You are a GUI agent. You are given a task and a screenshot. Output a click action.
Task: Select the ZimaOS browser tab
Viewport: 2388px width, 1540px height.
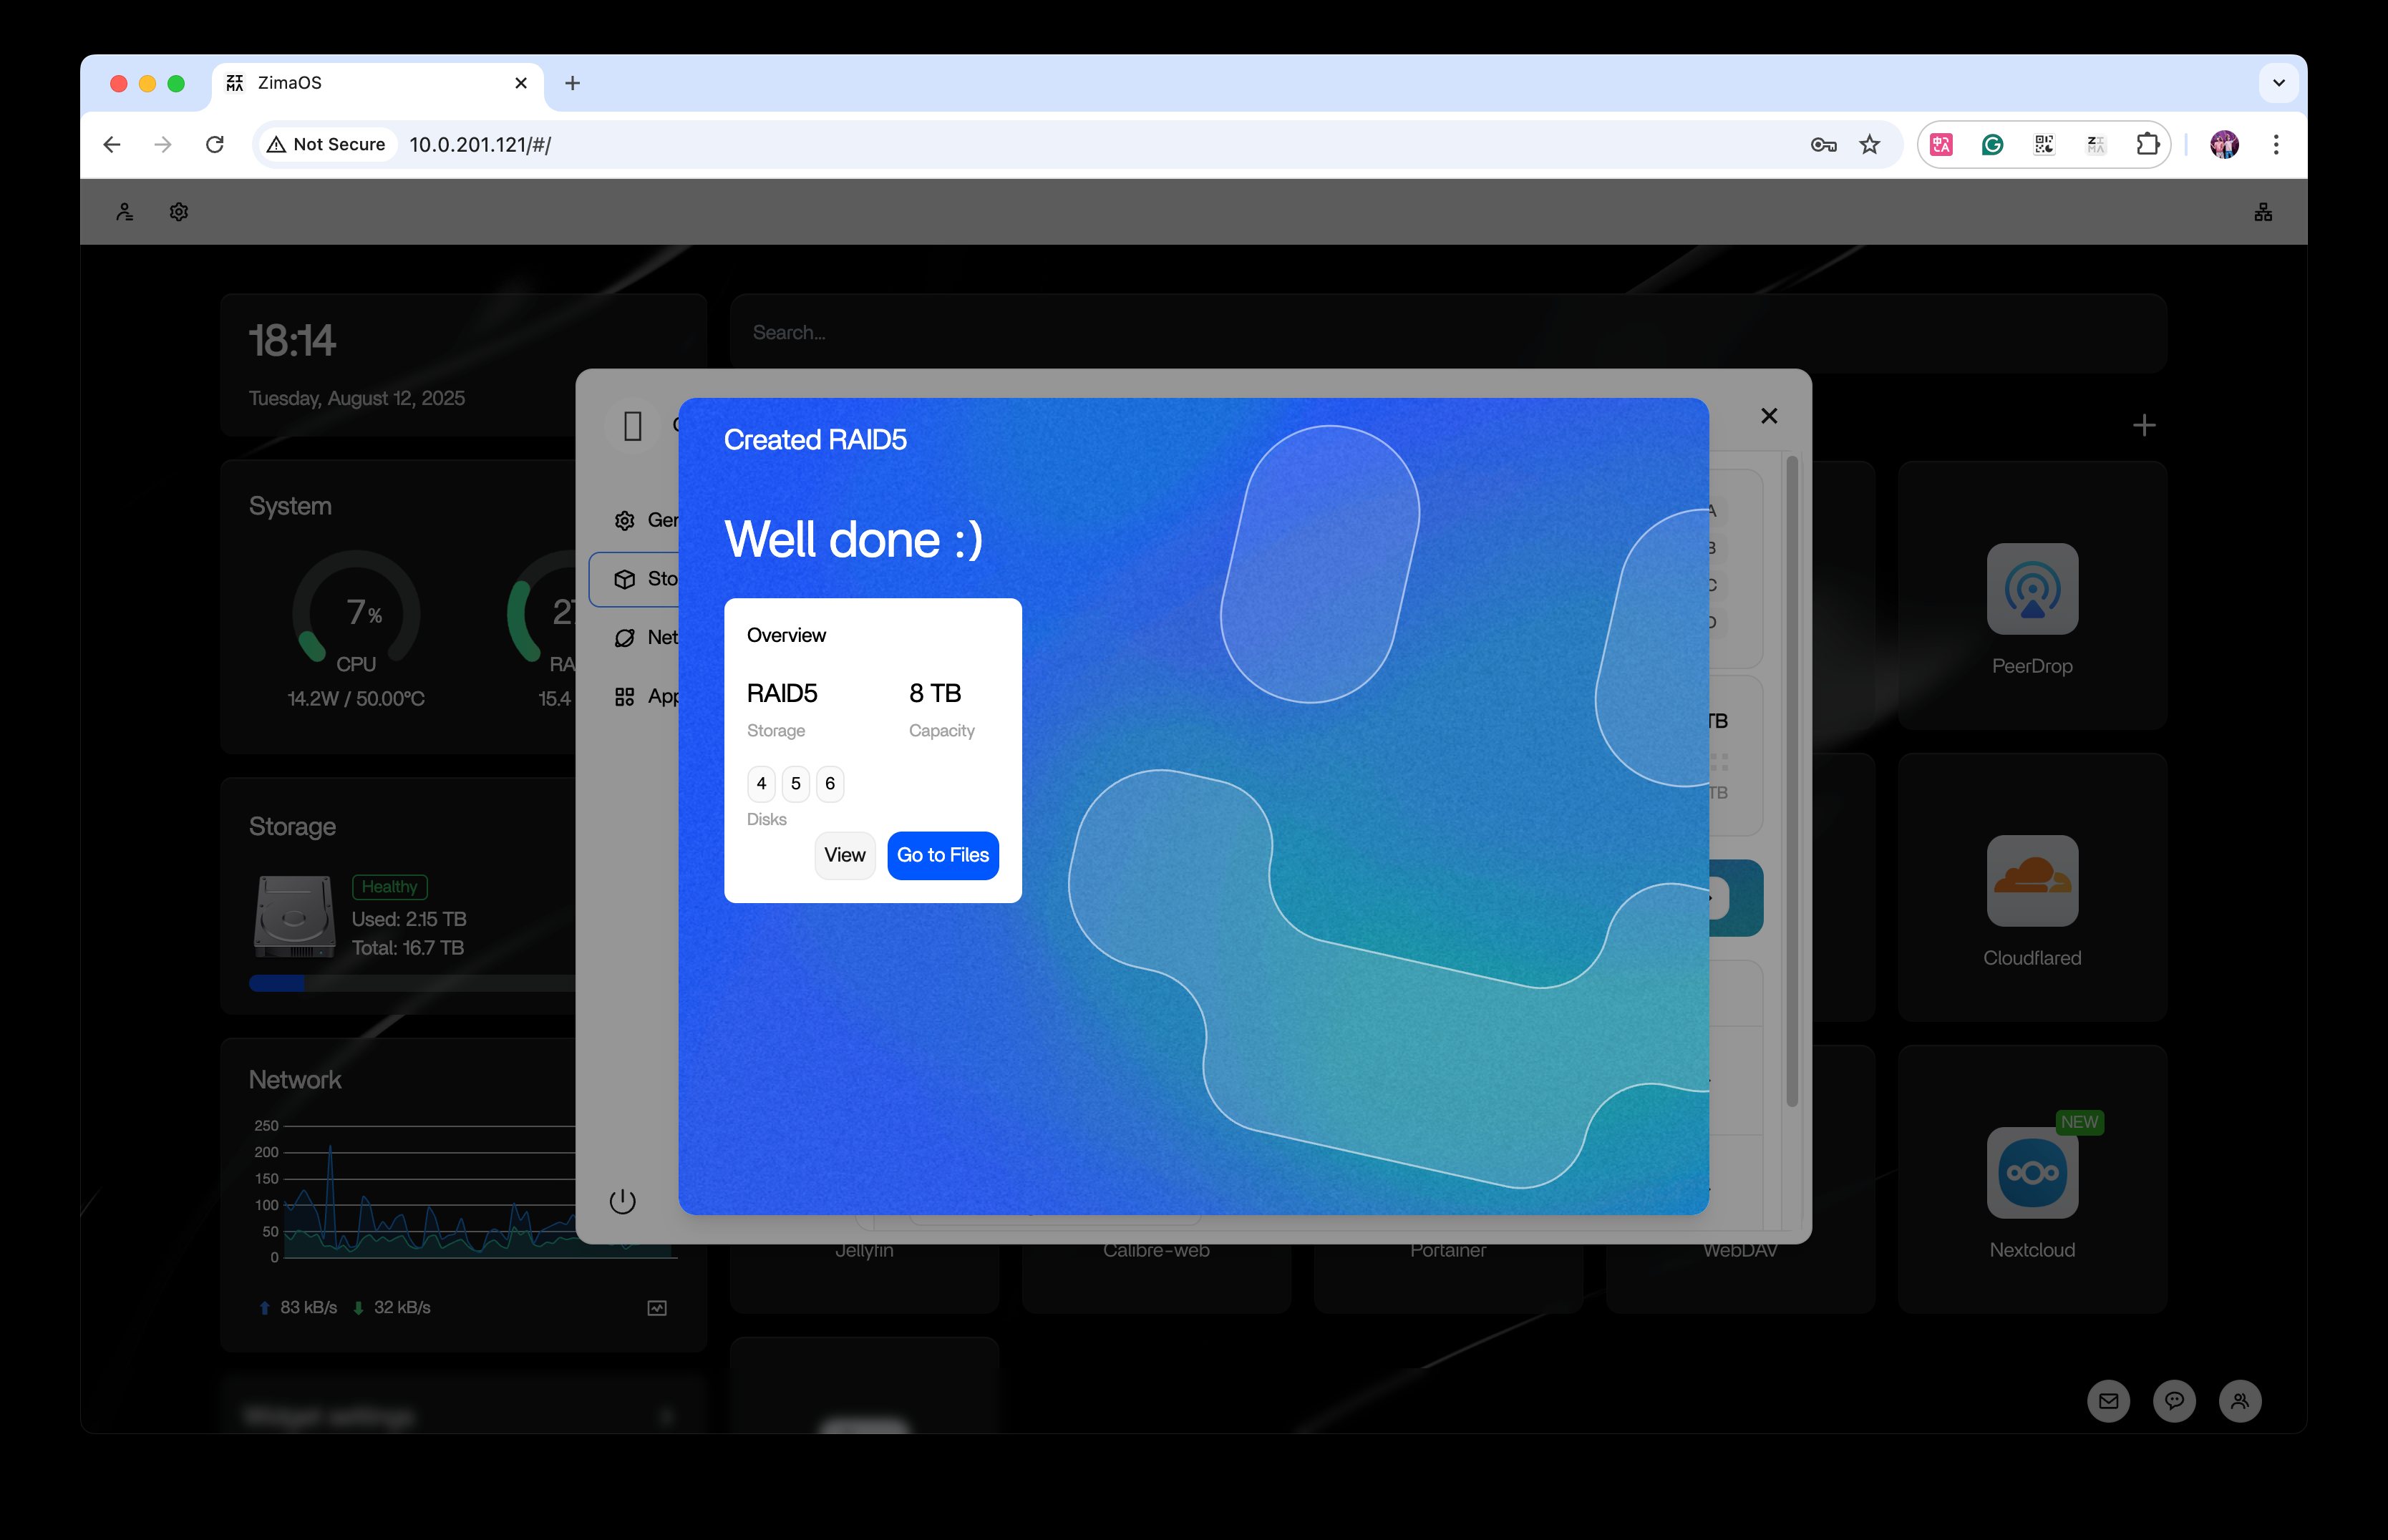[377, 83]
